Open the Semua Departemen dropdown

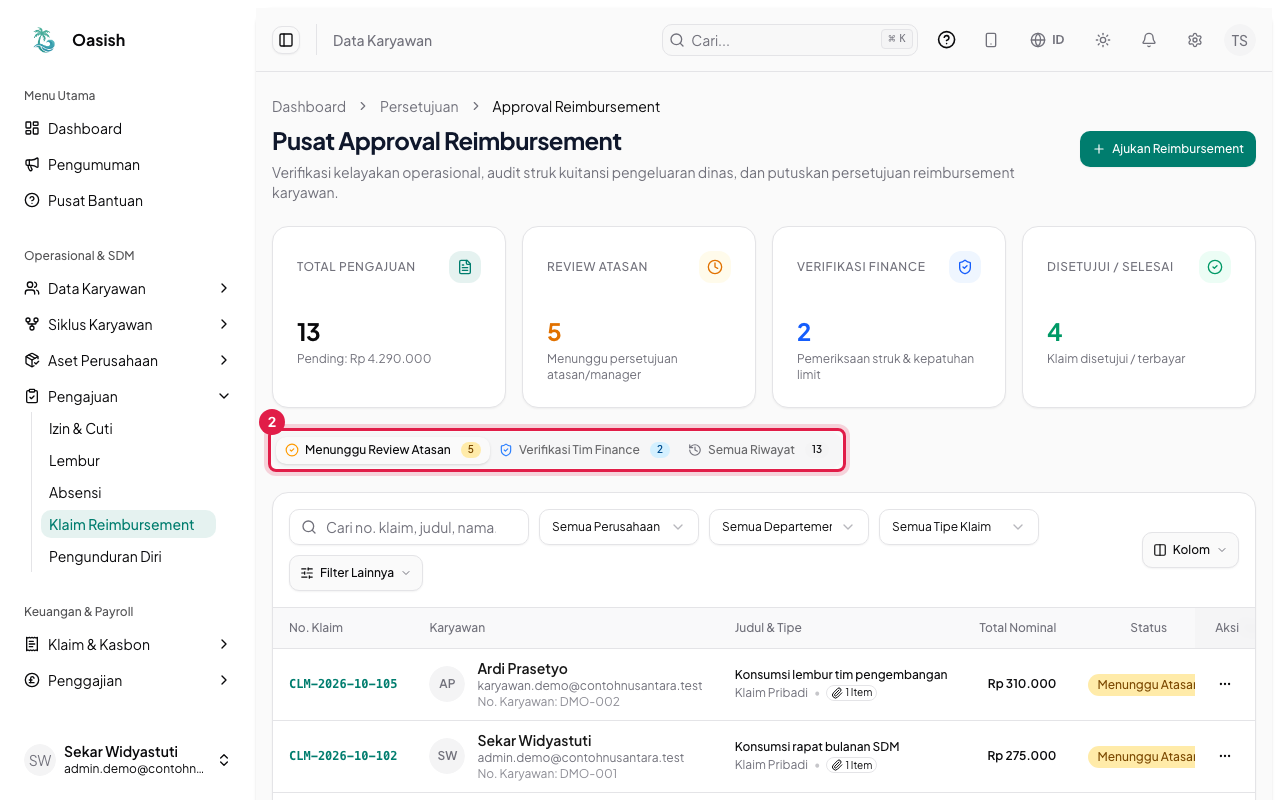pyautogui.click(x=788, y=527)
